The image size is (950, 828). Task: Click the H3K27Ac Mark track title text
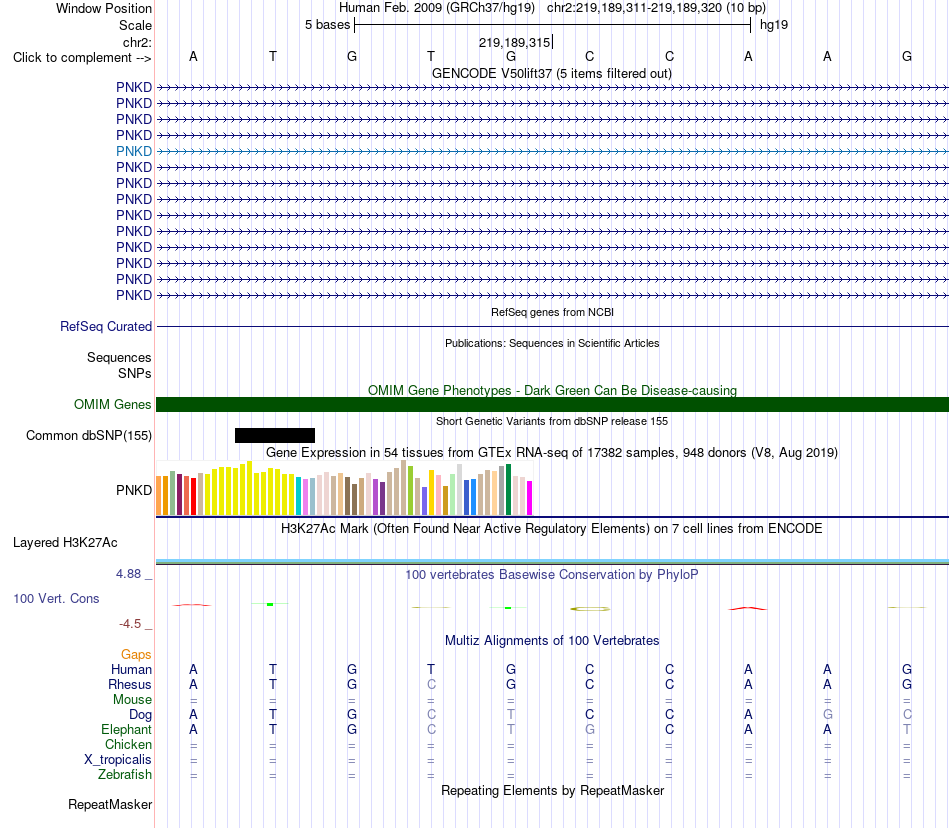coord(551,528)
